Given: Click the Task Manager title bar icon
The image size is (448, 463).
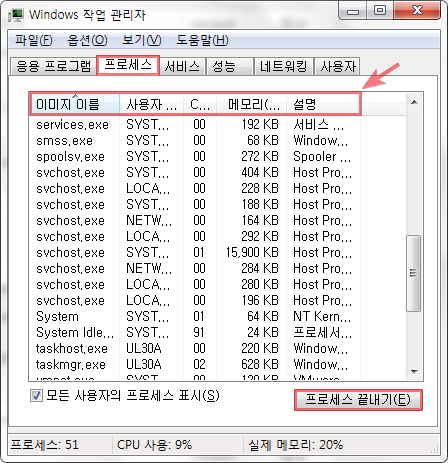Looking at the screenshot, I should [16, 15].
